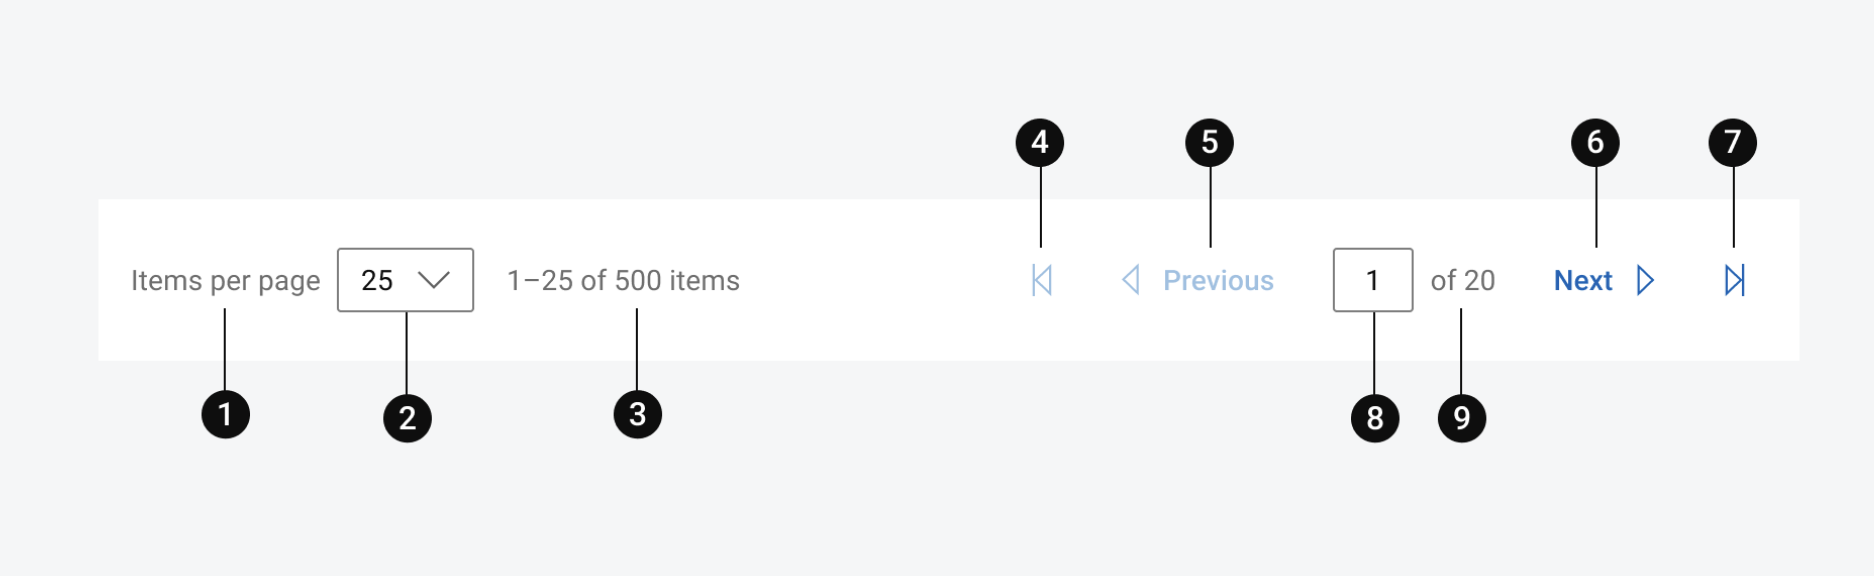Click the value 25 in the select box
Viewport: 1874px width, 576px height.
coord(377,280)
